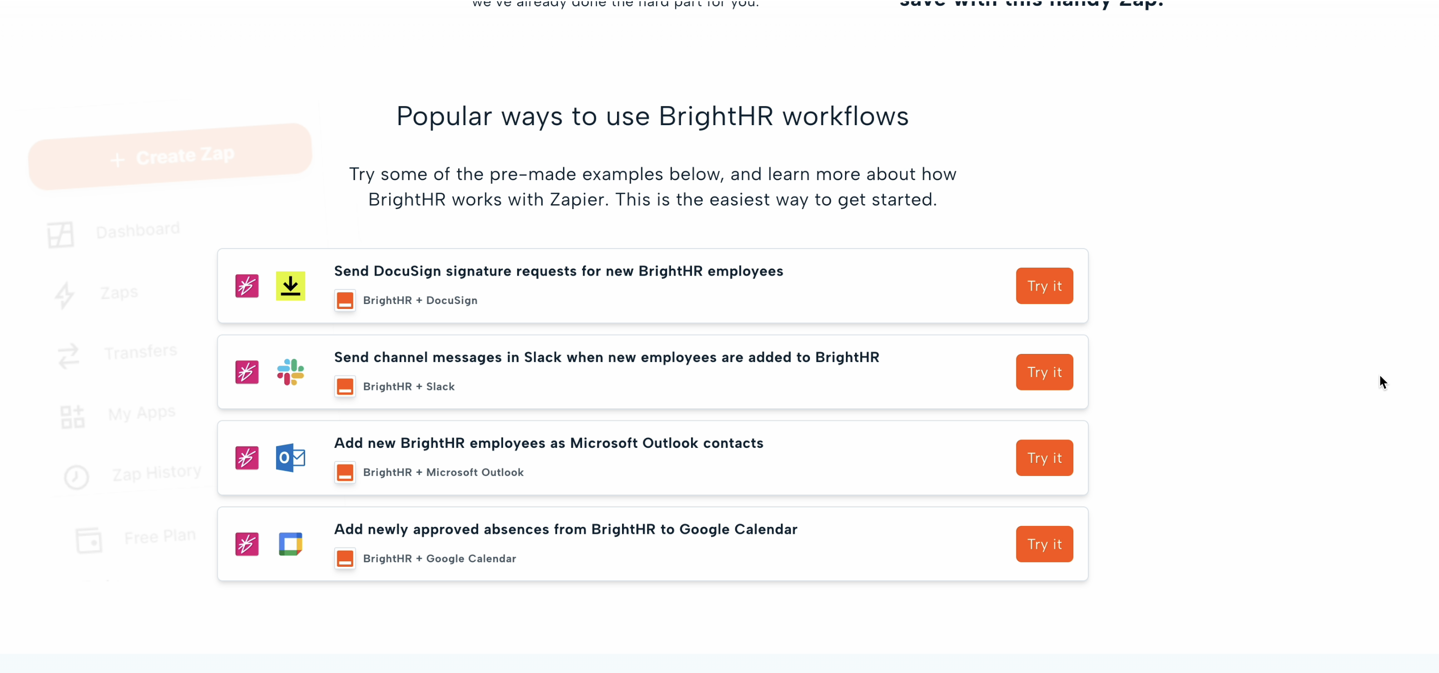
Task: Click the pink Zapier icon in the DocuSign row
Action: tap(246, 286)
